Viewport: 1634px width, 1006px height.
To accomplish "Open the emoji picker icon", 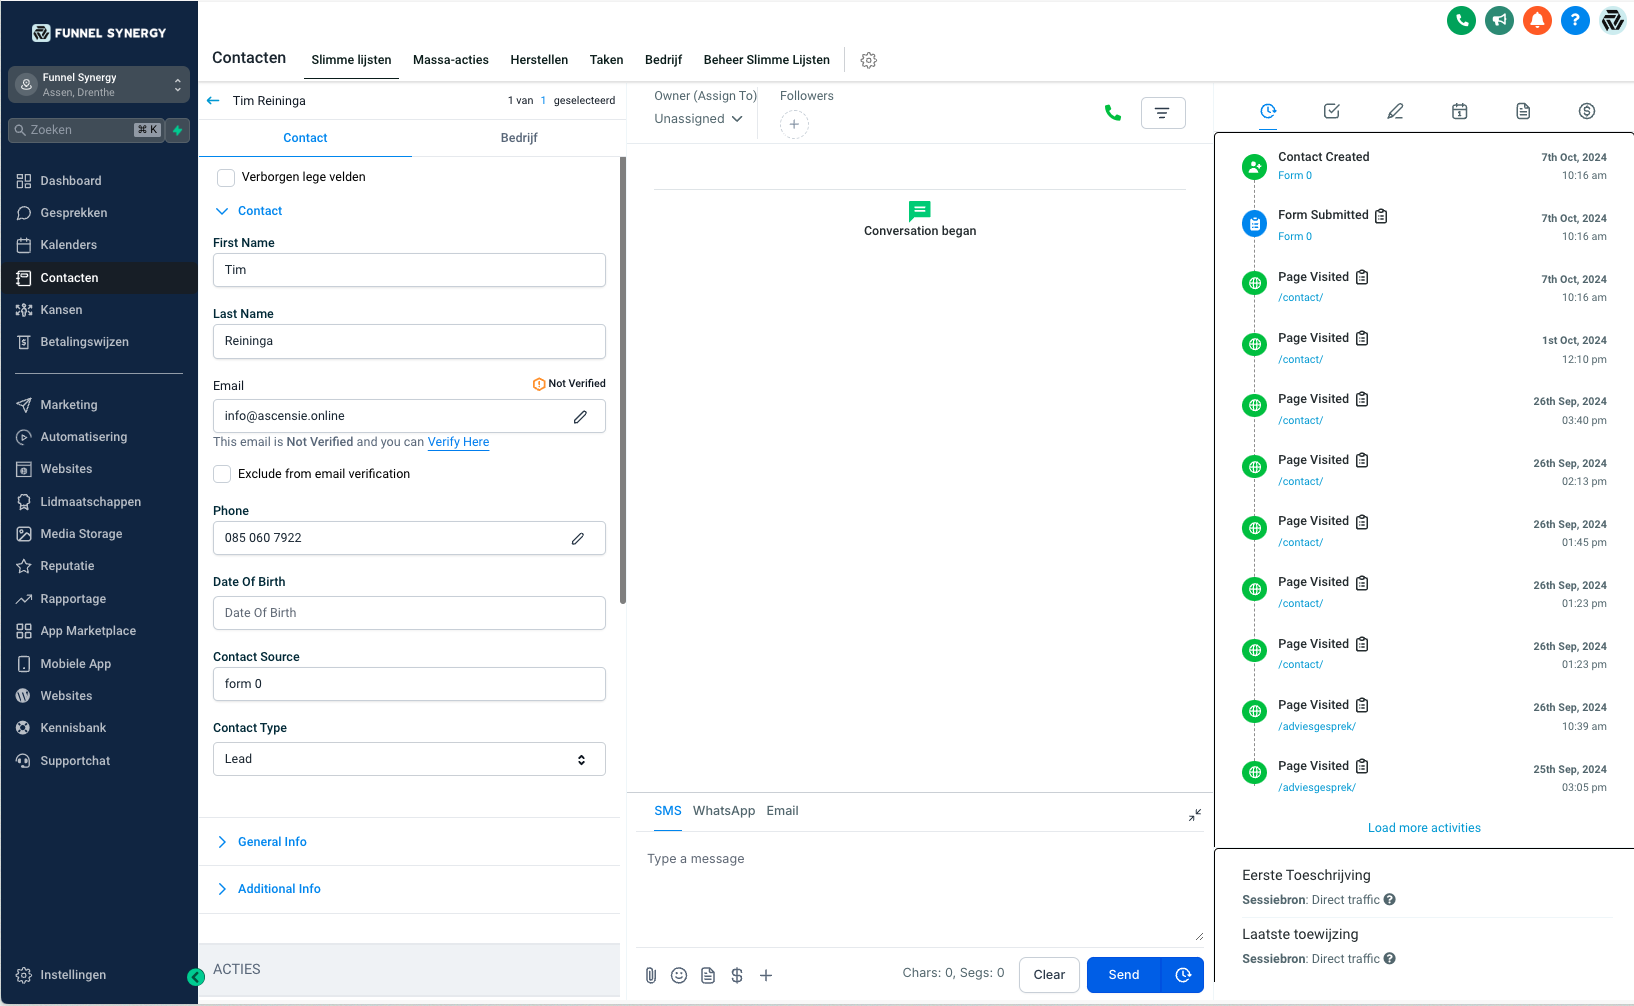I will (679, 975).
